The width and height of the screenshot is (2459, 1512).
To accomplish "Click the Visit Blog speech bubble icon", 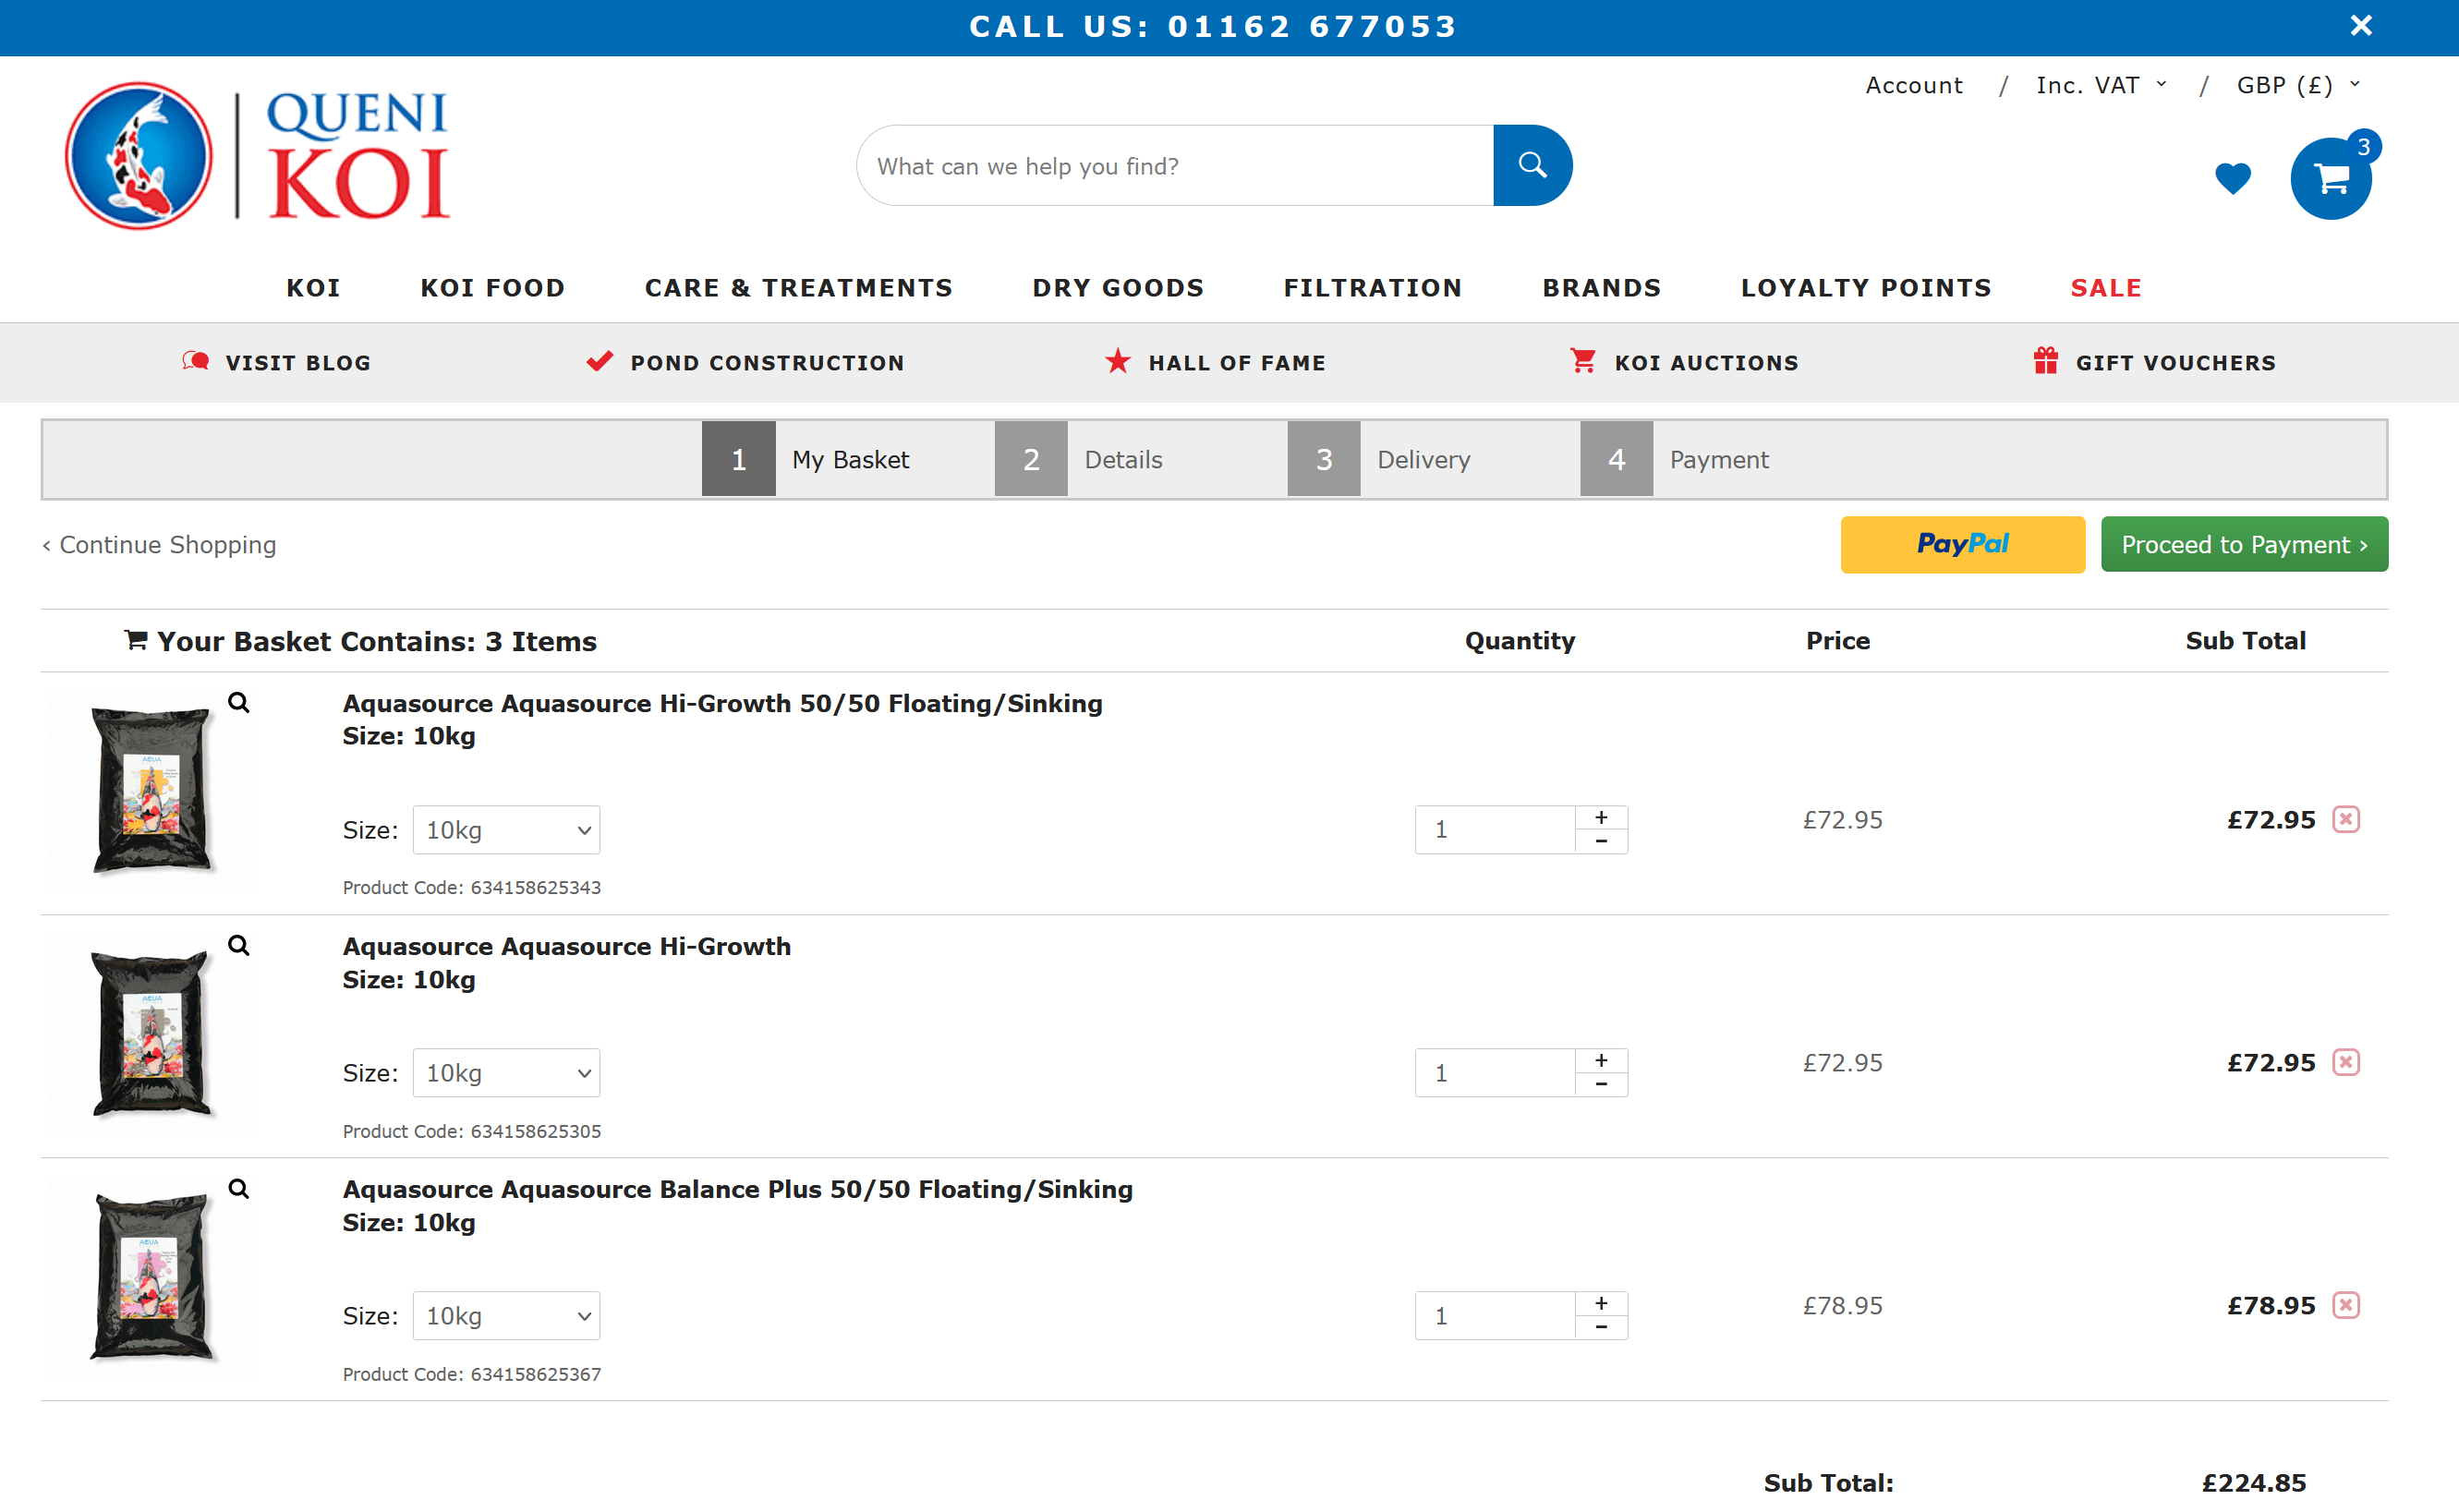I will click(196, 361).
